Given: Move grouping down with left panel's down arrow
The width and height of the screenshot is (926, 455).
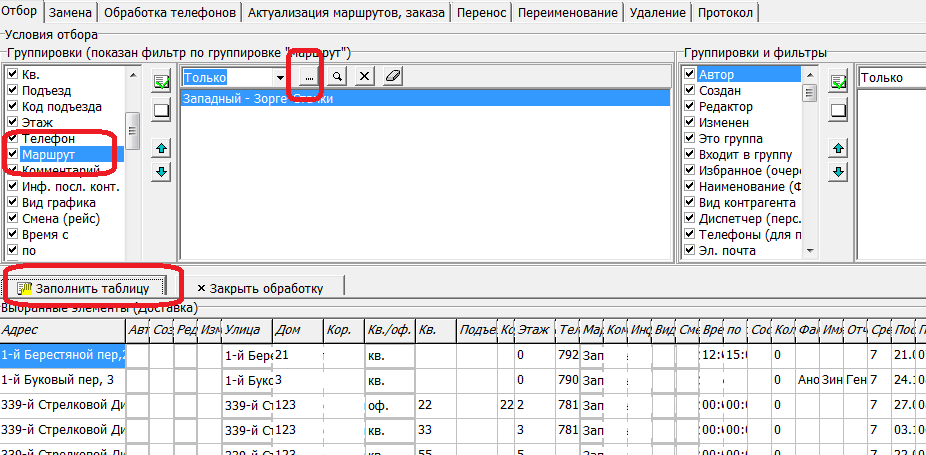Looking at the screenshot, I should [162, 172].
